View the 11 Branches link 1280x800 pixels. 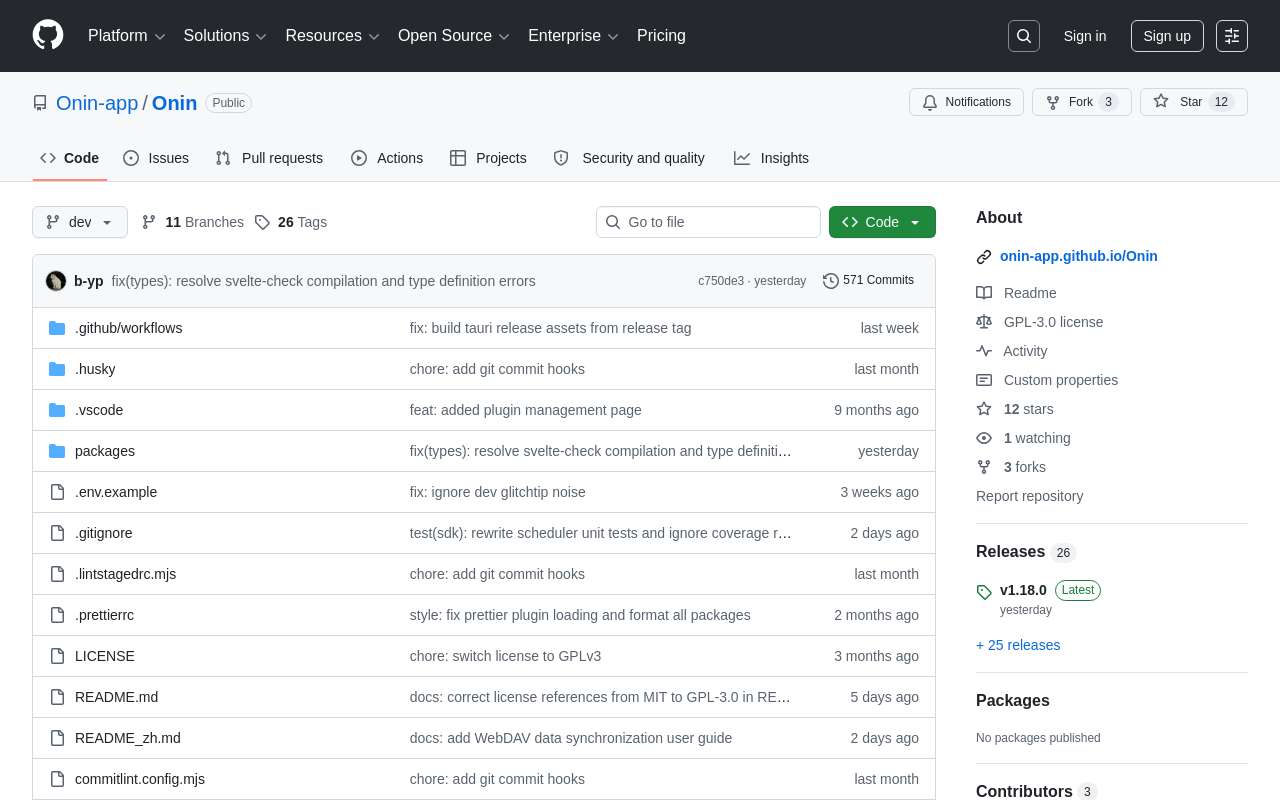click(x=193, y=222)
